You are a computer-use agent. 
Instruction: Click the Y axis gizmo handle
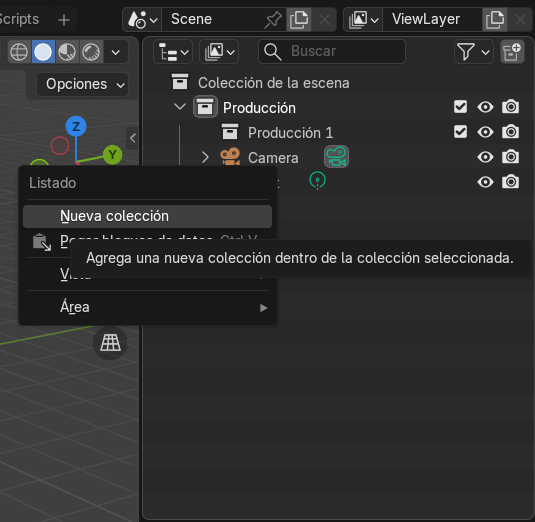pyautogui.click(x=113, y=155)
